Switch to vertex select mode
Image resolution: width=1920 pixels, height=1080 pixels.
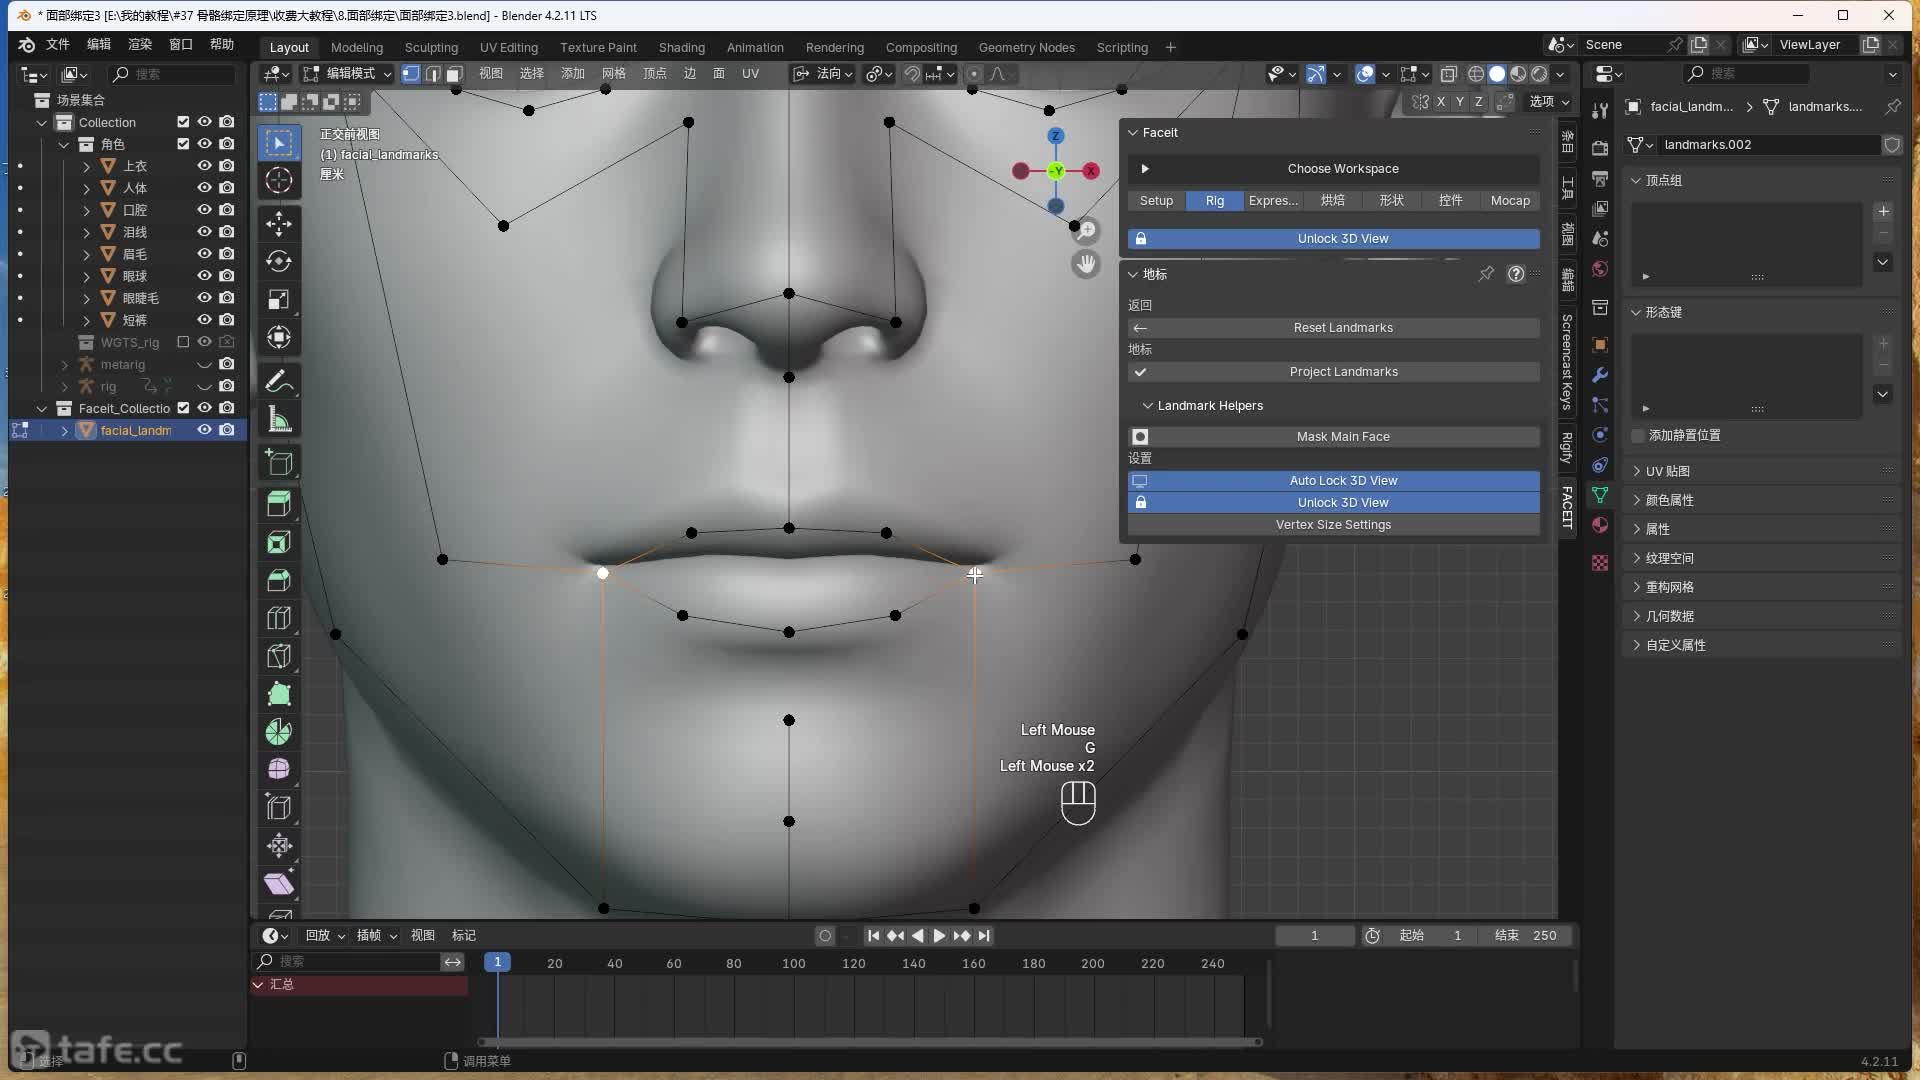(411, 74)
